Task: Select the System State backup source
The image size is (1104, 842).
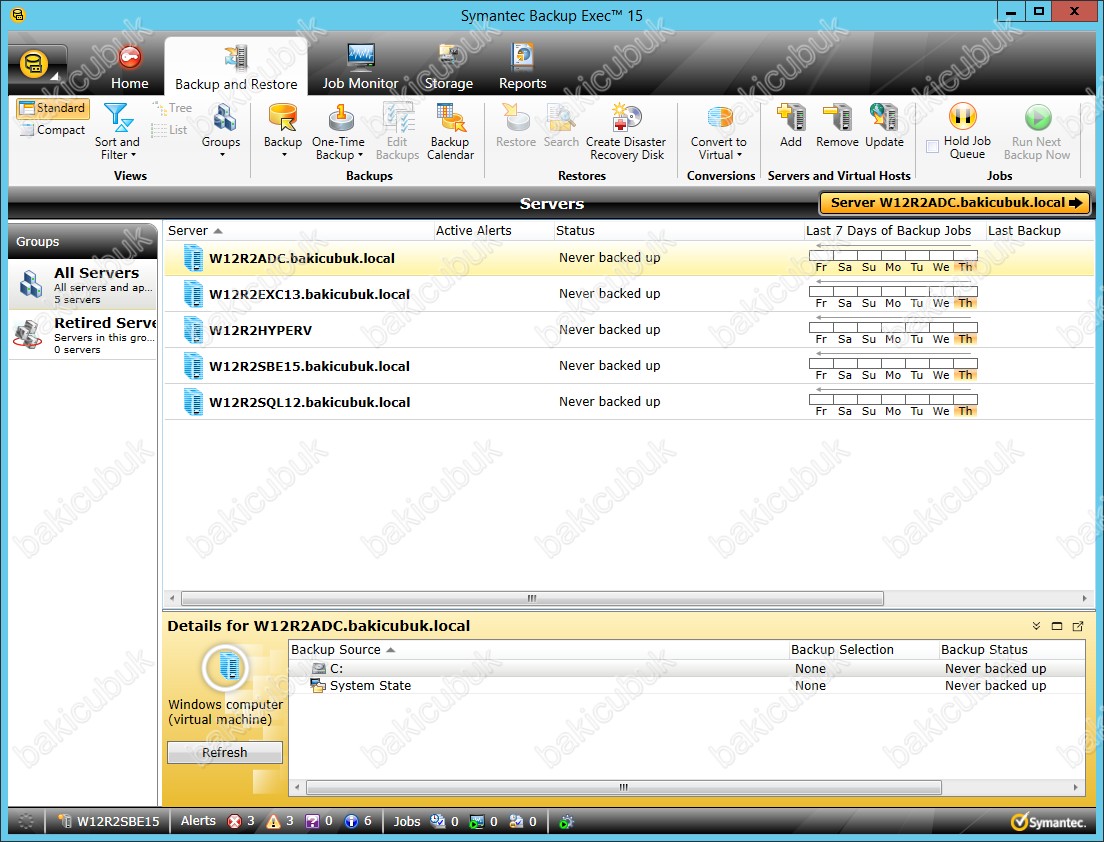Action: [686, 685]
